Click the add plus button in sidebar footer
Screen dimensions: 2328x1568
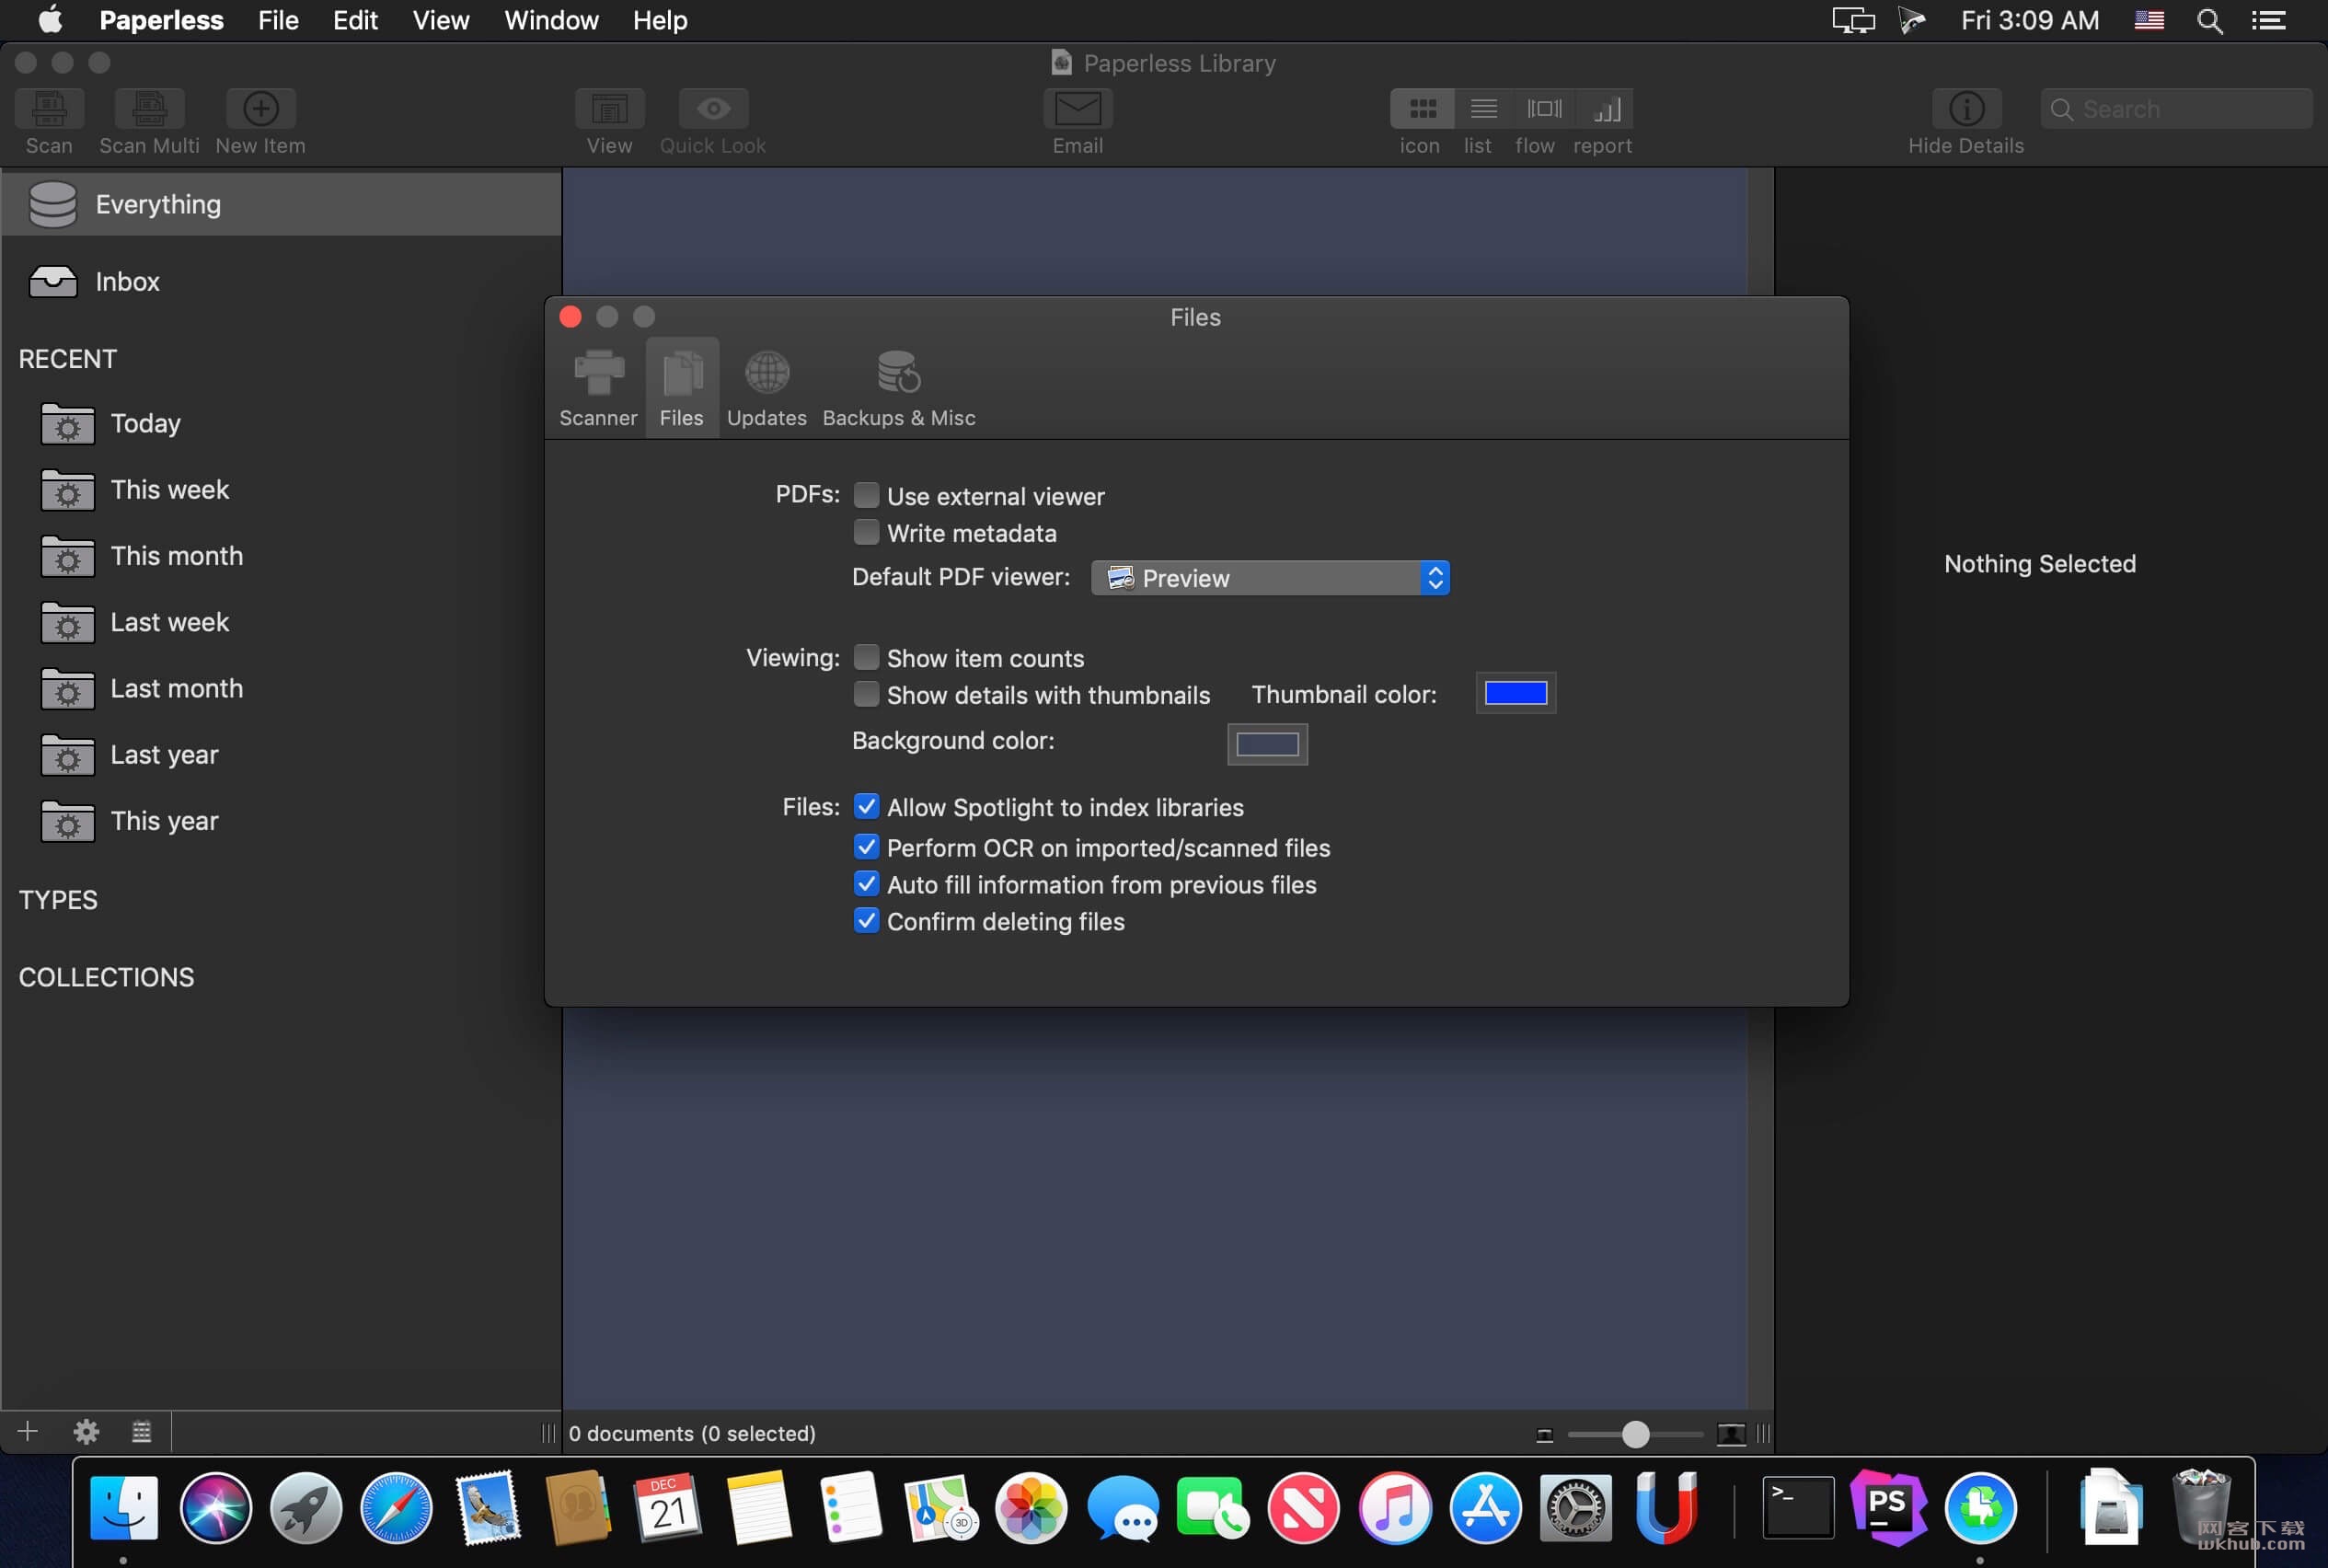coord(28,1431)
